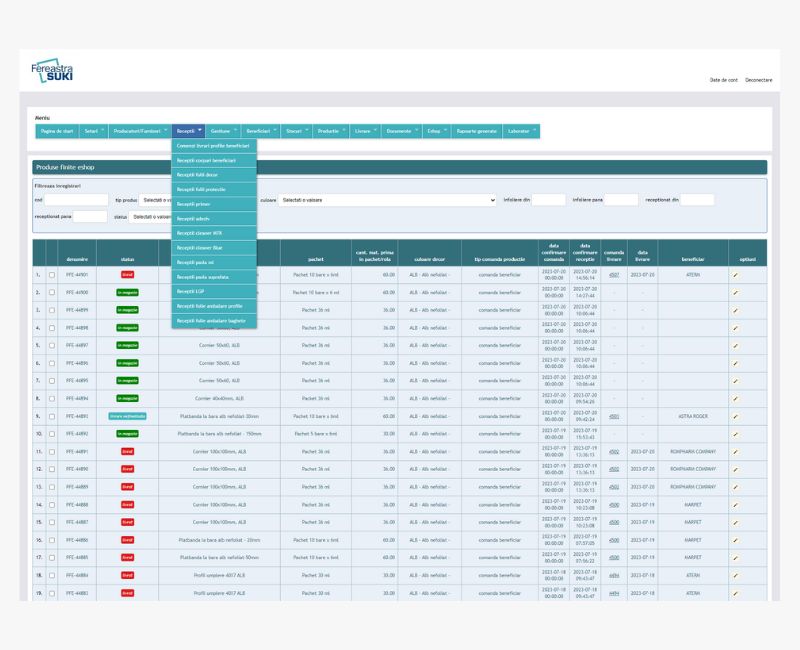Image resolution: width=800 pixels, height=650 pixels.
Task: Tick the checkbox for row PFE-44901
Action: coord(52,273)
